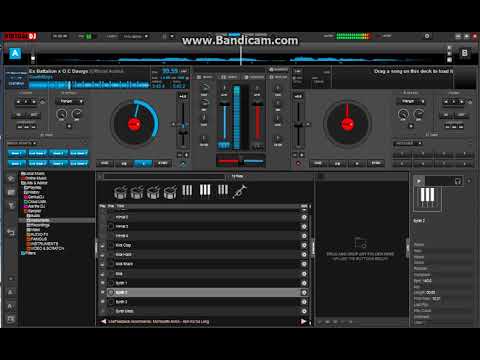The image size is (480, 360).
Task: Expand the Sampler tree node
Action: click(33, 211)
